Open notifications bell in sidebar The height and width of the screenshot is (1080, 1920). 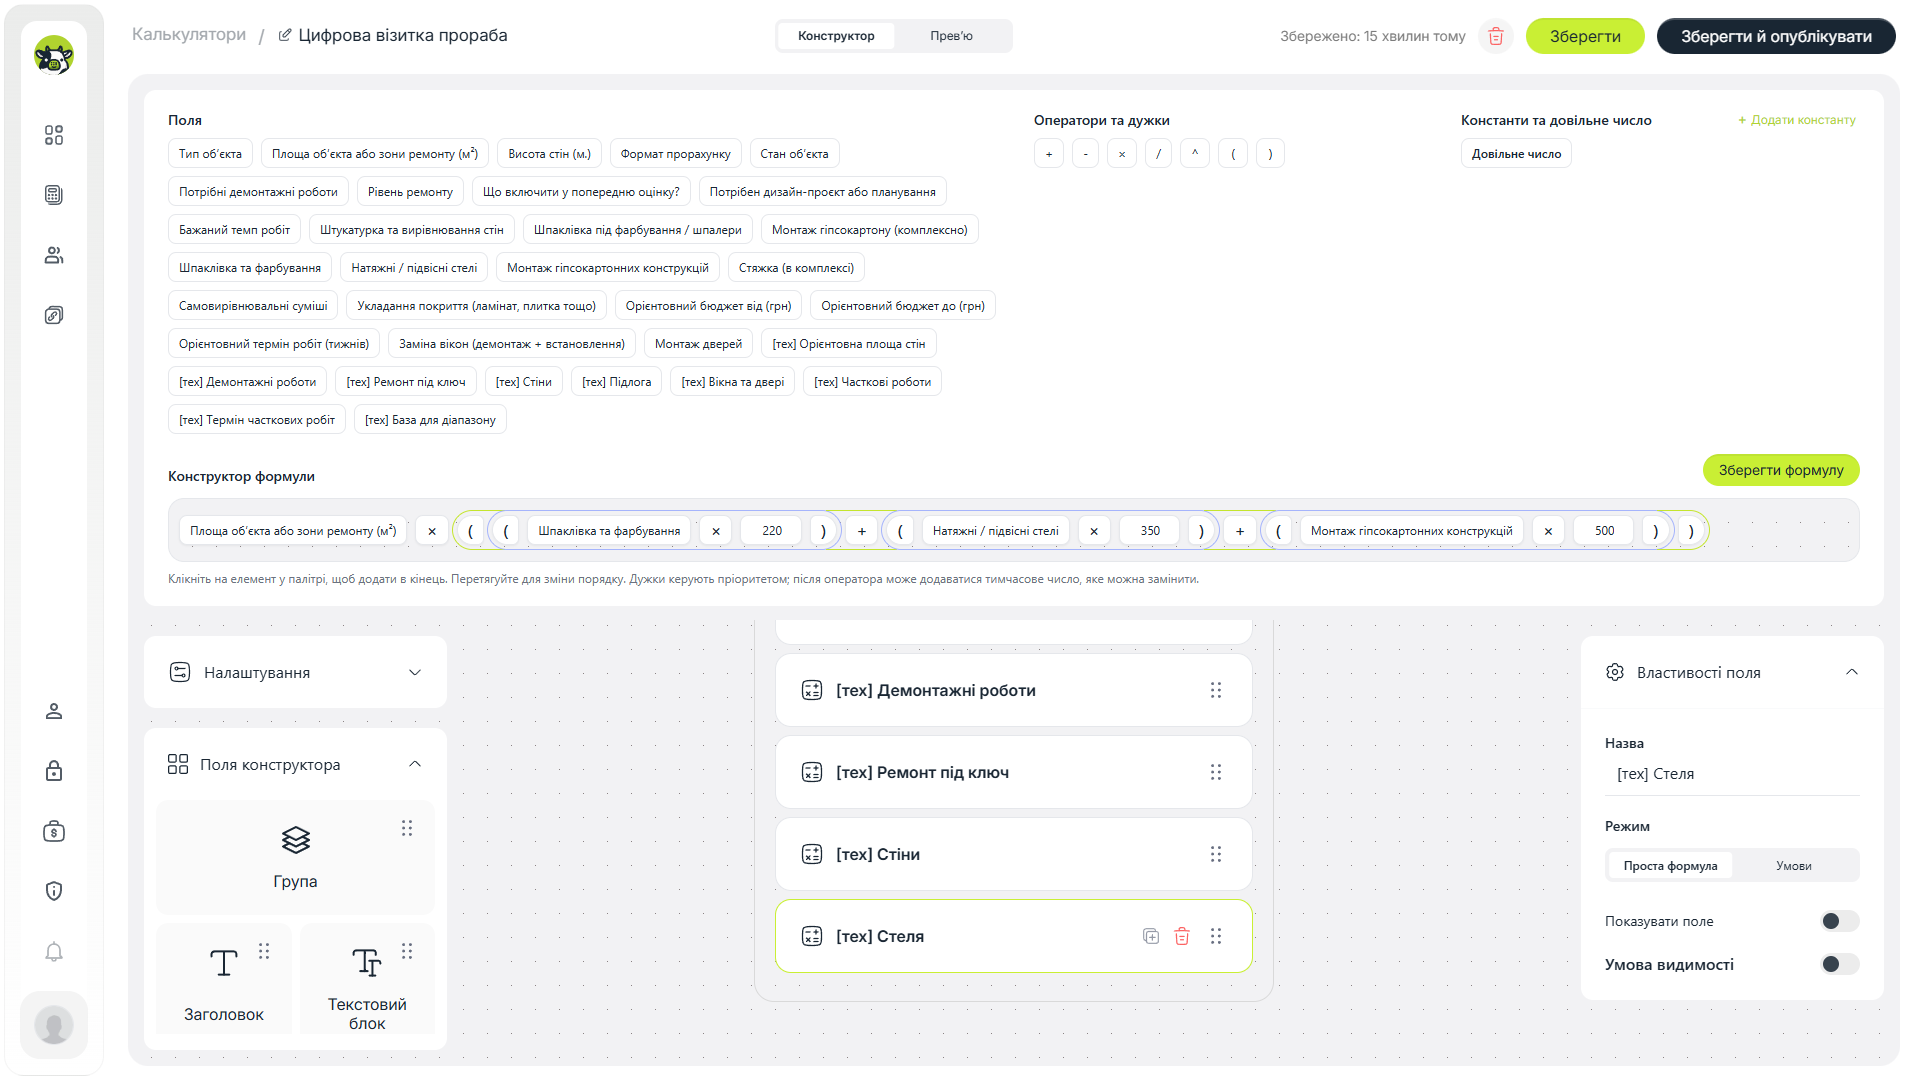54,952
